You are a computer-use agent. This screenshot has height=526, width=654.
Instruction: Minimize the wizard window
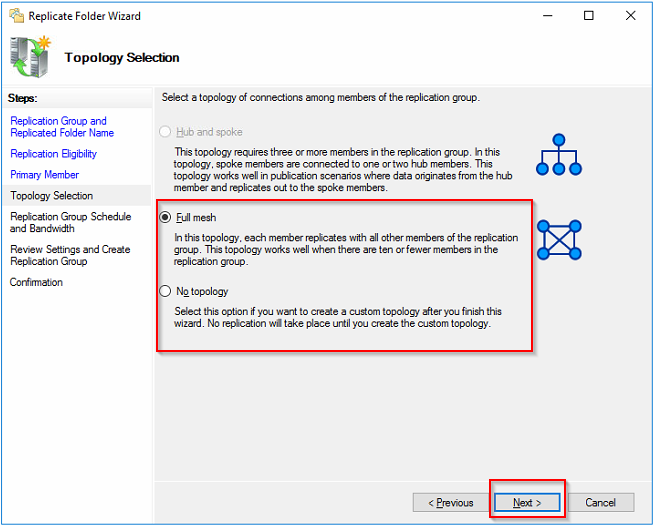pos(544,16)
